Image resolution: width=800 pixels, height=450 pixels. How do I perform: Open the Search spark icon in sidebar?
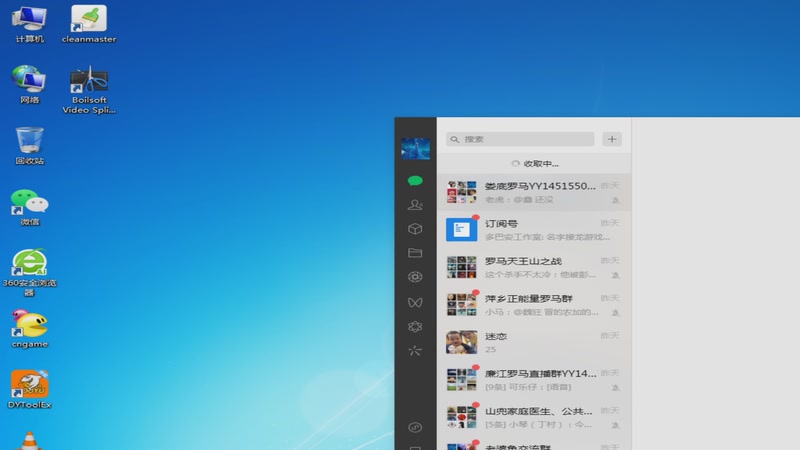click(x=415, y=351)
